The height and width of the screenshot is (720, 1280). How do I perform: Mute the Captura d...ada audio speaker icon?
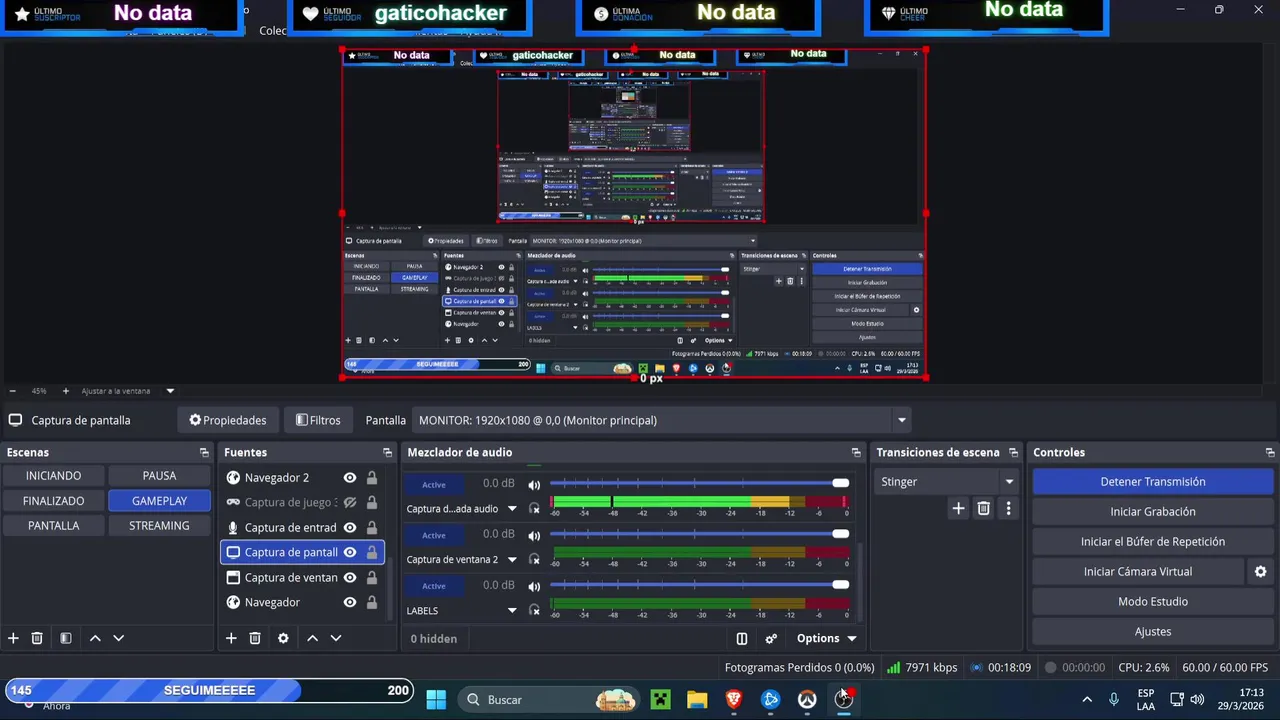tap(534, 484)
